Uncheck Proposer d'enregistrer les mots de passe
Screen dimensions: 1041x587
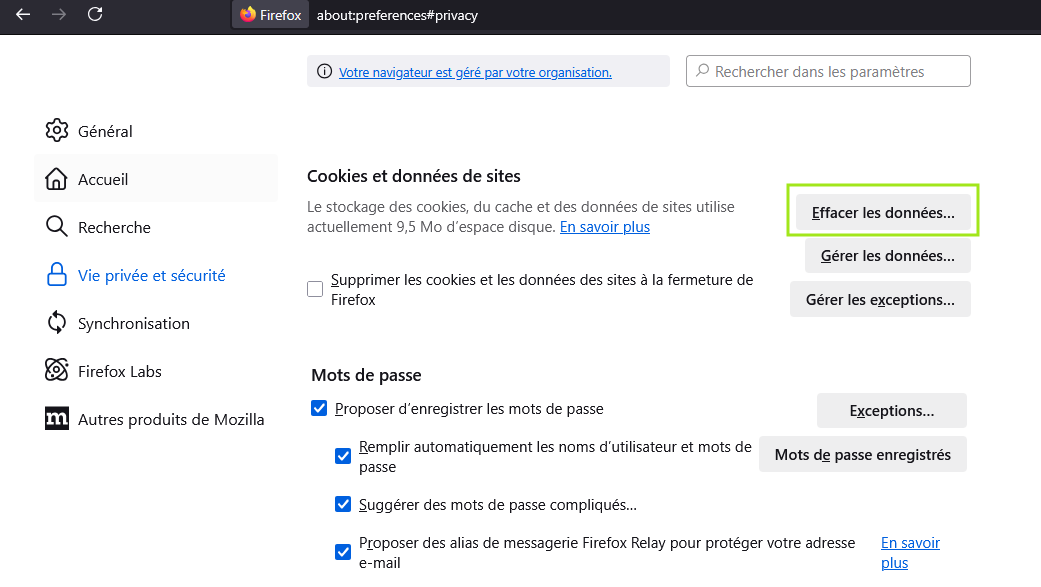click(319, 408)
